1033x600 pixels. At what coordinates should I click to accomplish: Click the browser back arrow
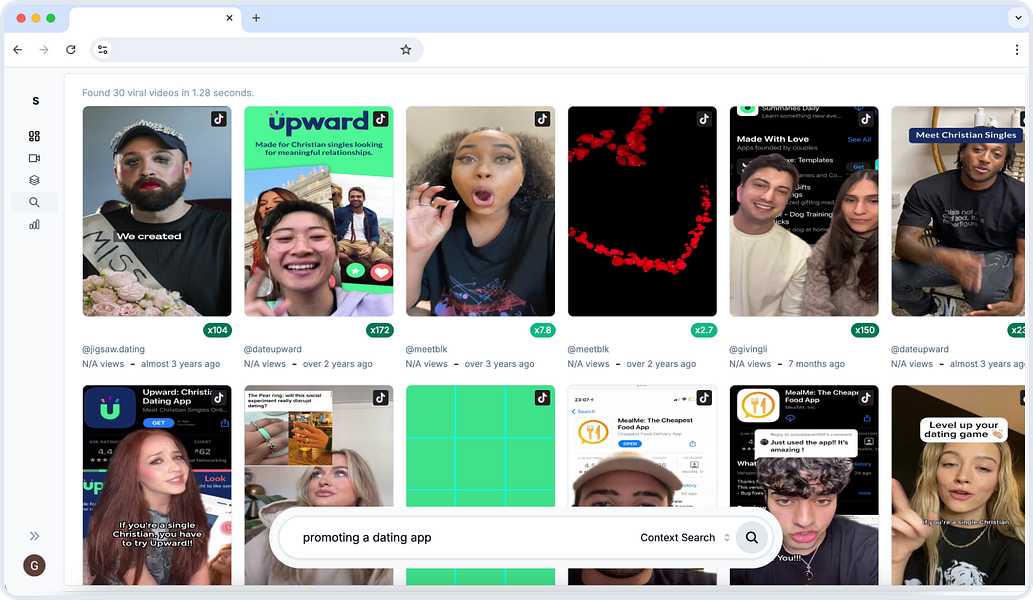(18, 49)
